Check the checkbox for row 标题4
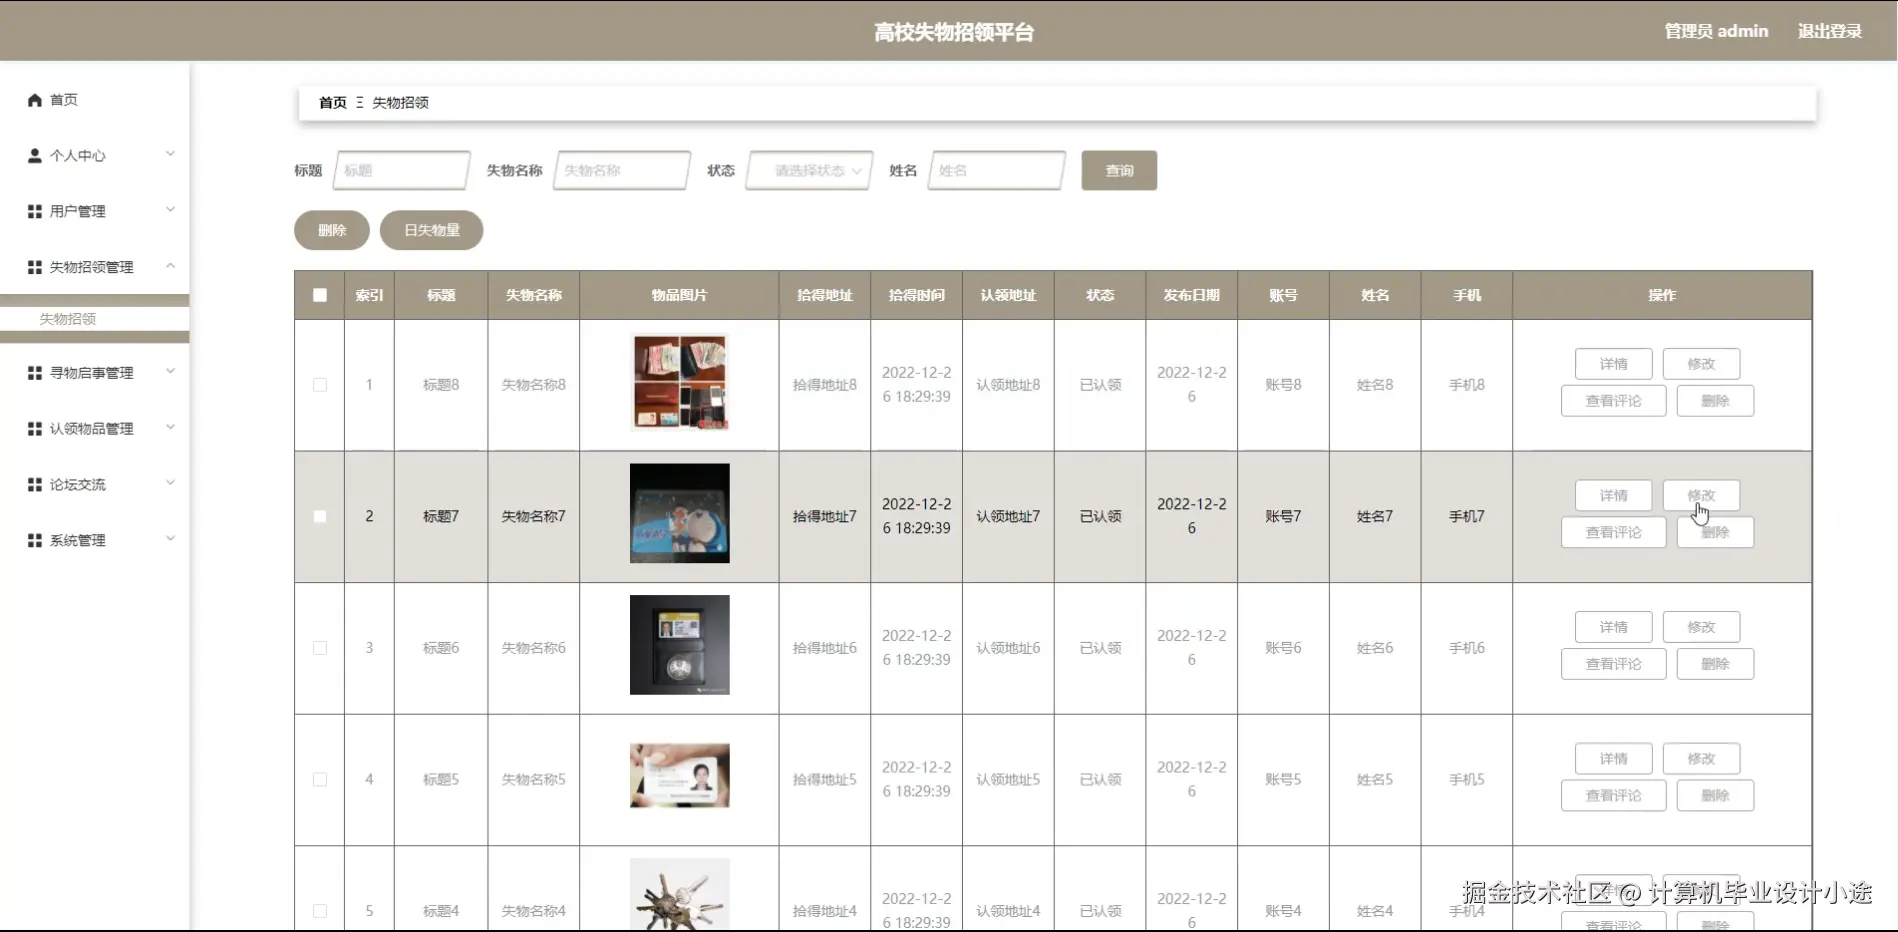 [x=320, y=911]
